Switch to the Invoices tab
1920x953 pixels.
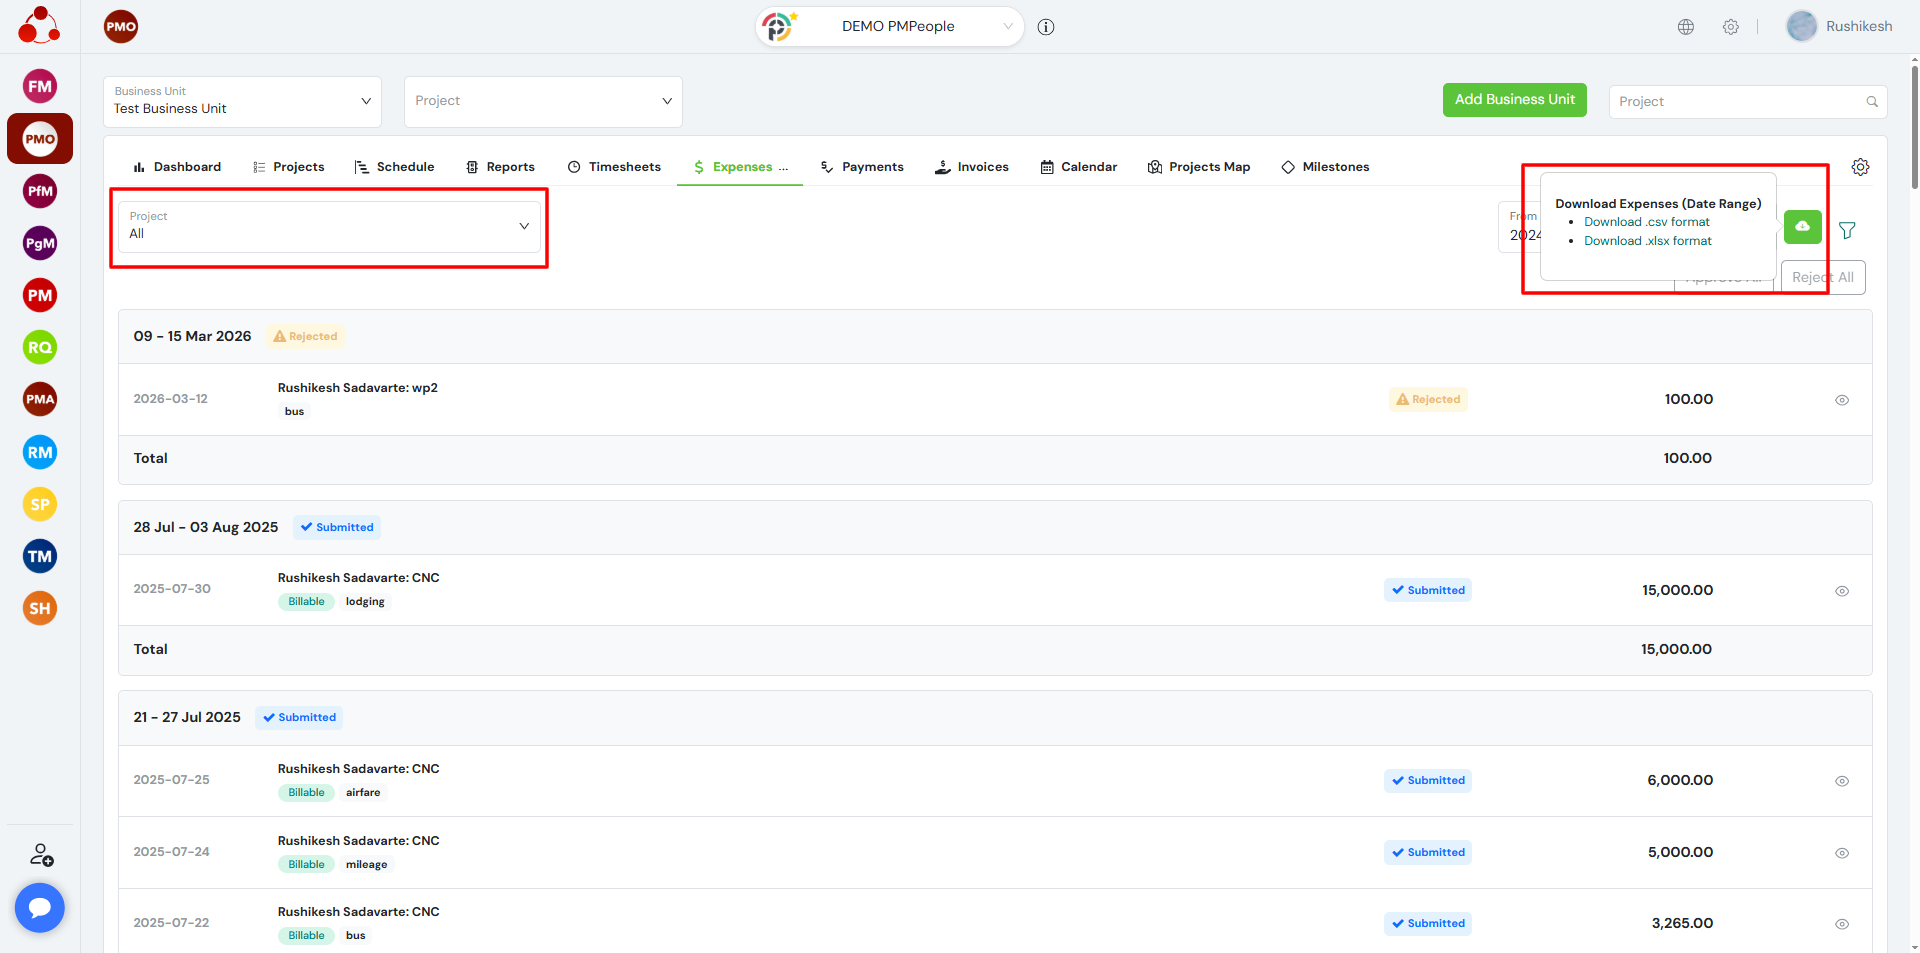(972, 167)
